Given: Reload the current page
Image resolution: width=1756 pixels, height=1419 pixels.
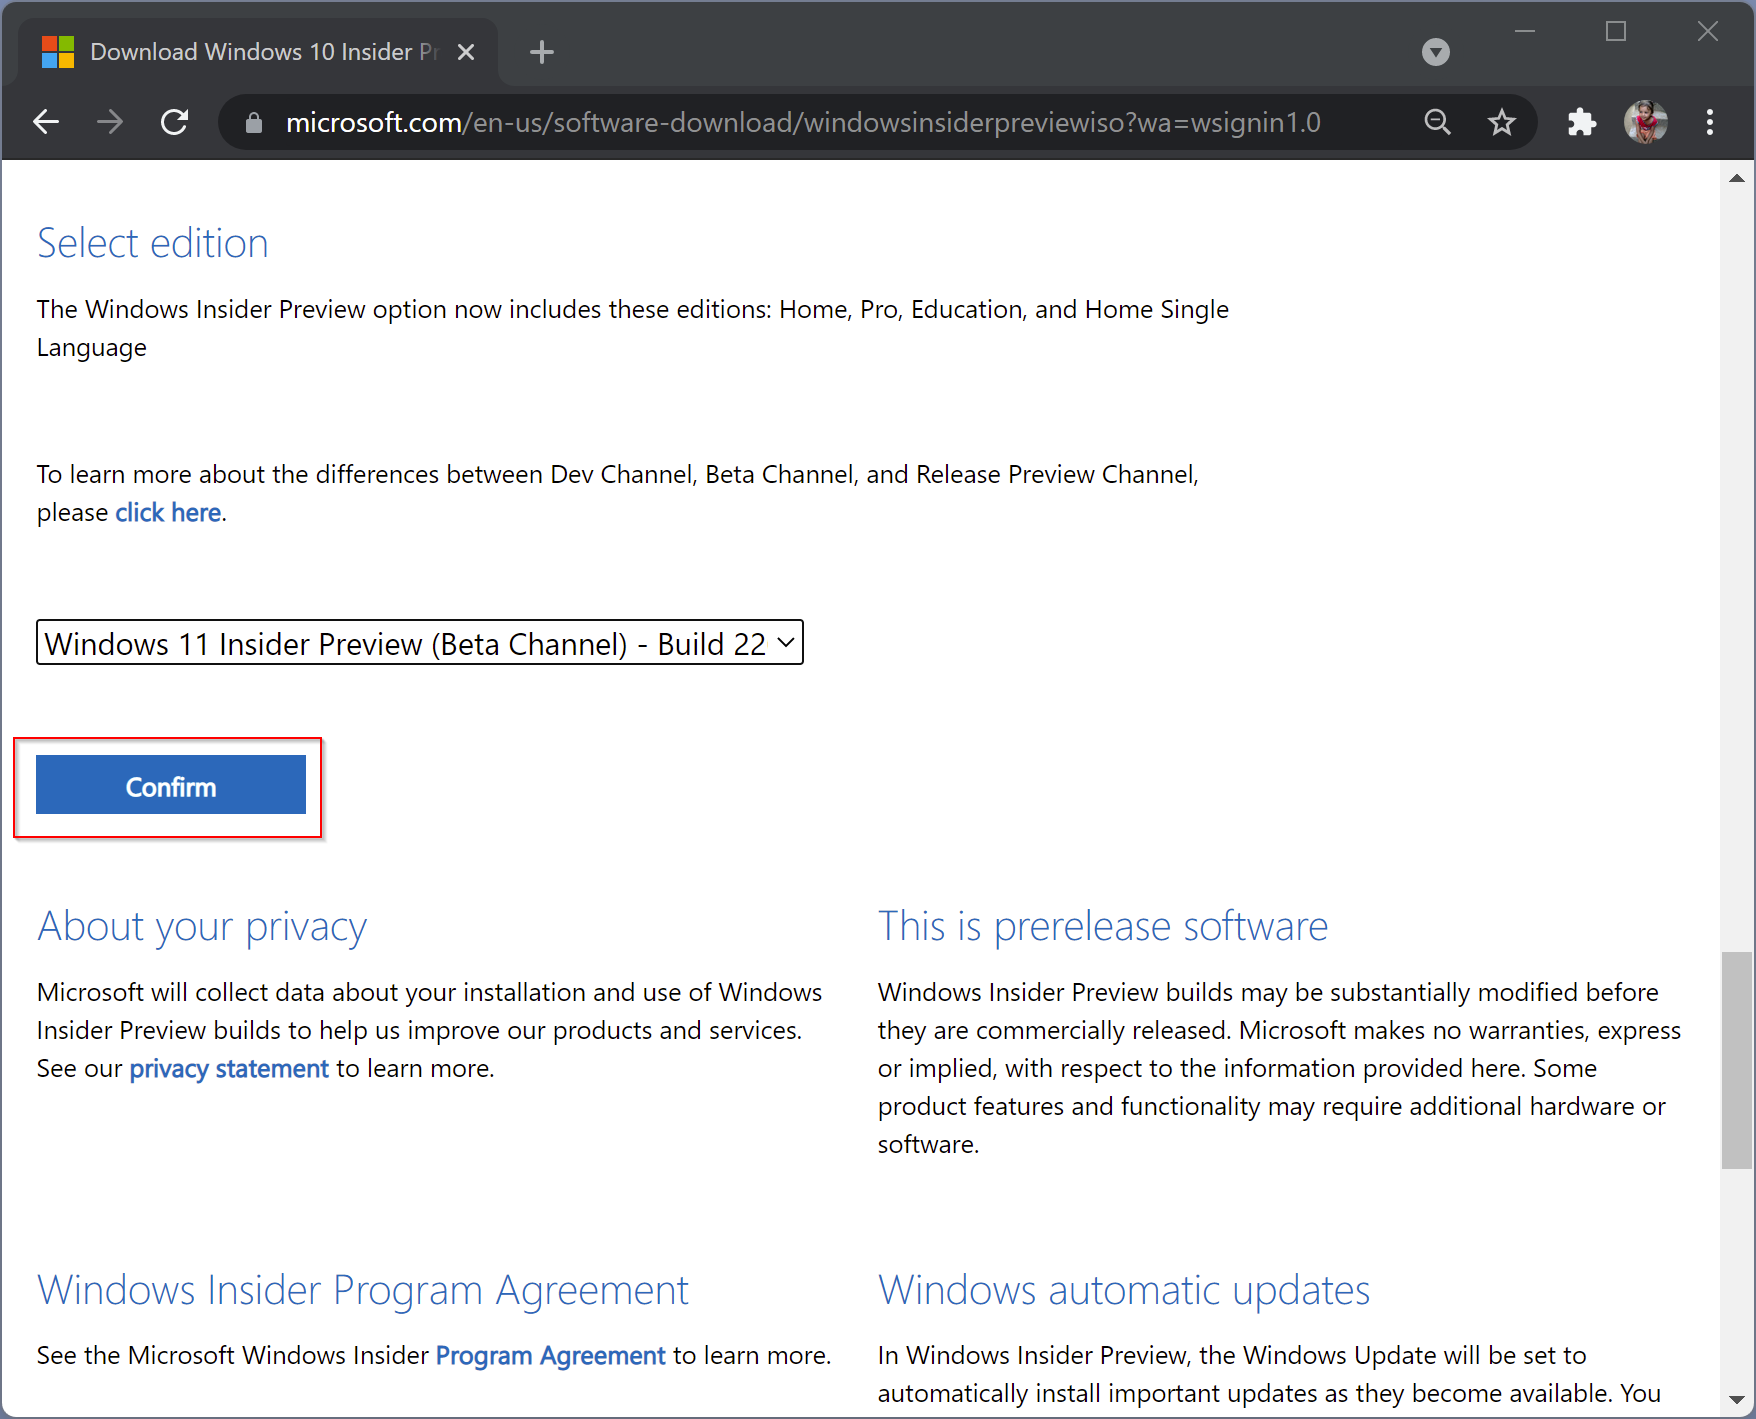Looking at the screenshot, I should (175, 122).
